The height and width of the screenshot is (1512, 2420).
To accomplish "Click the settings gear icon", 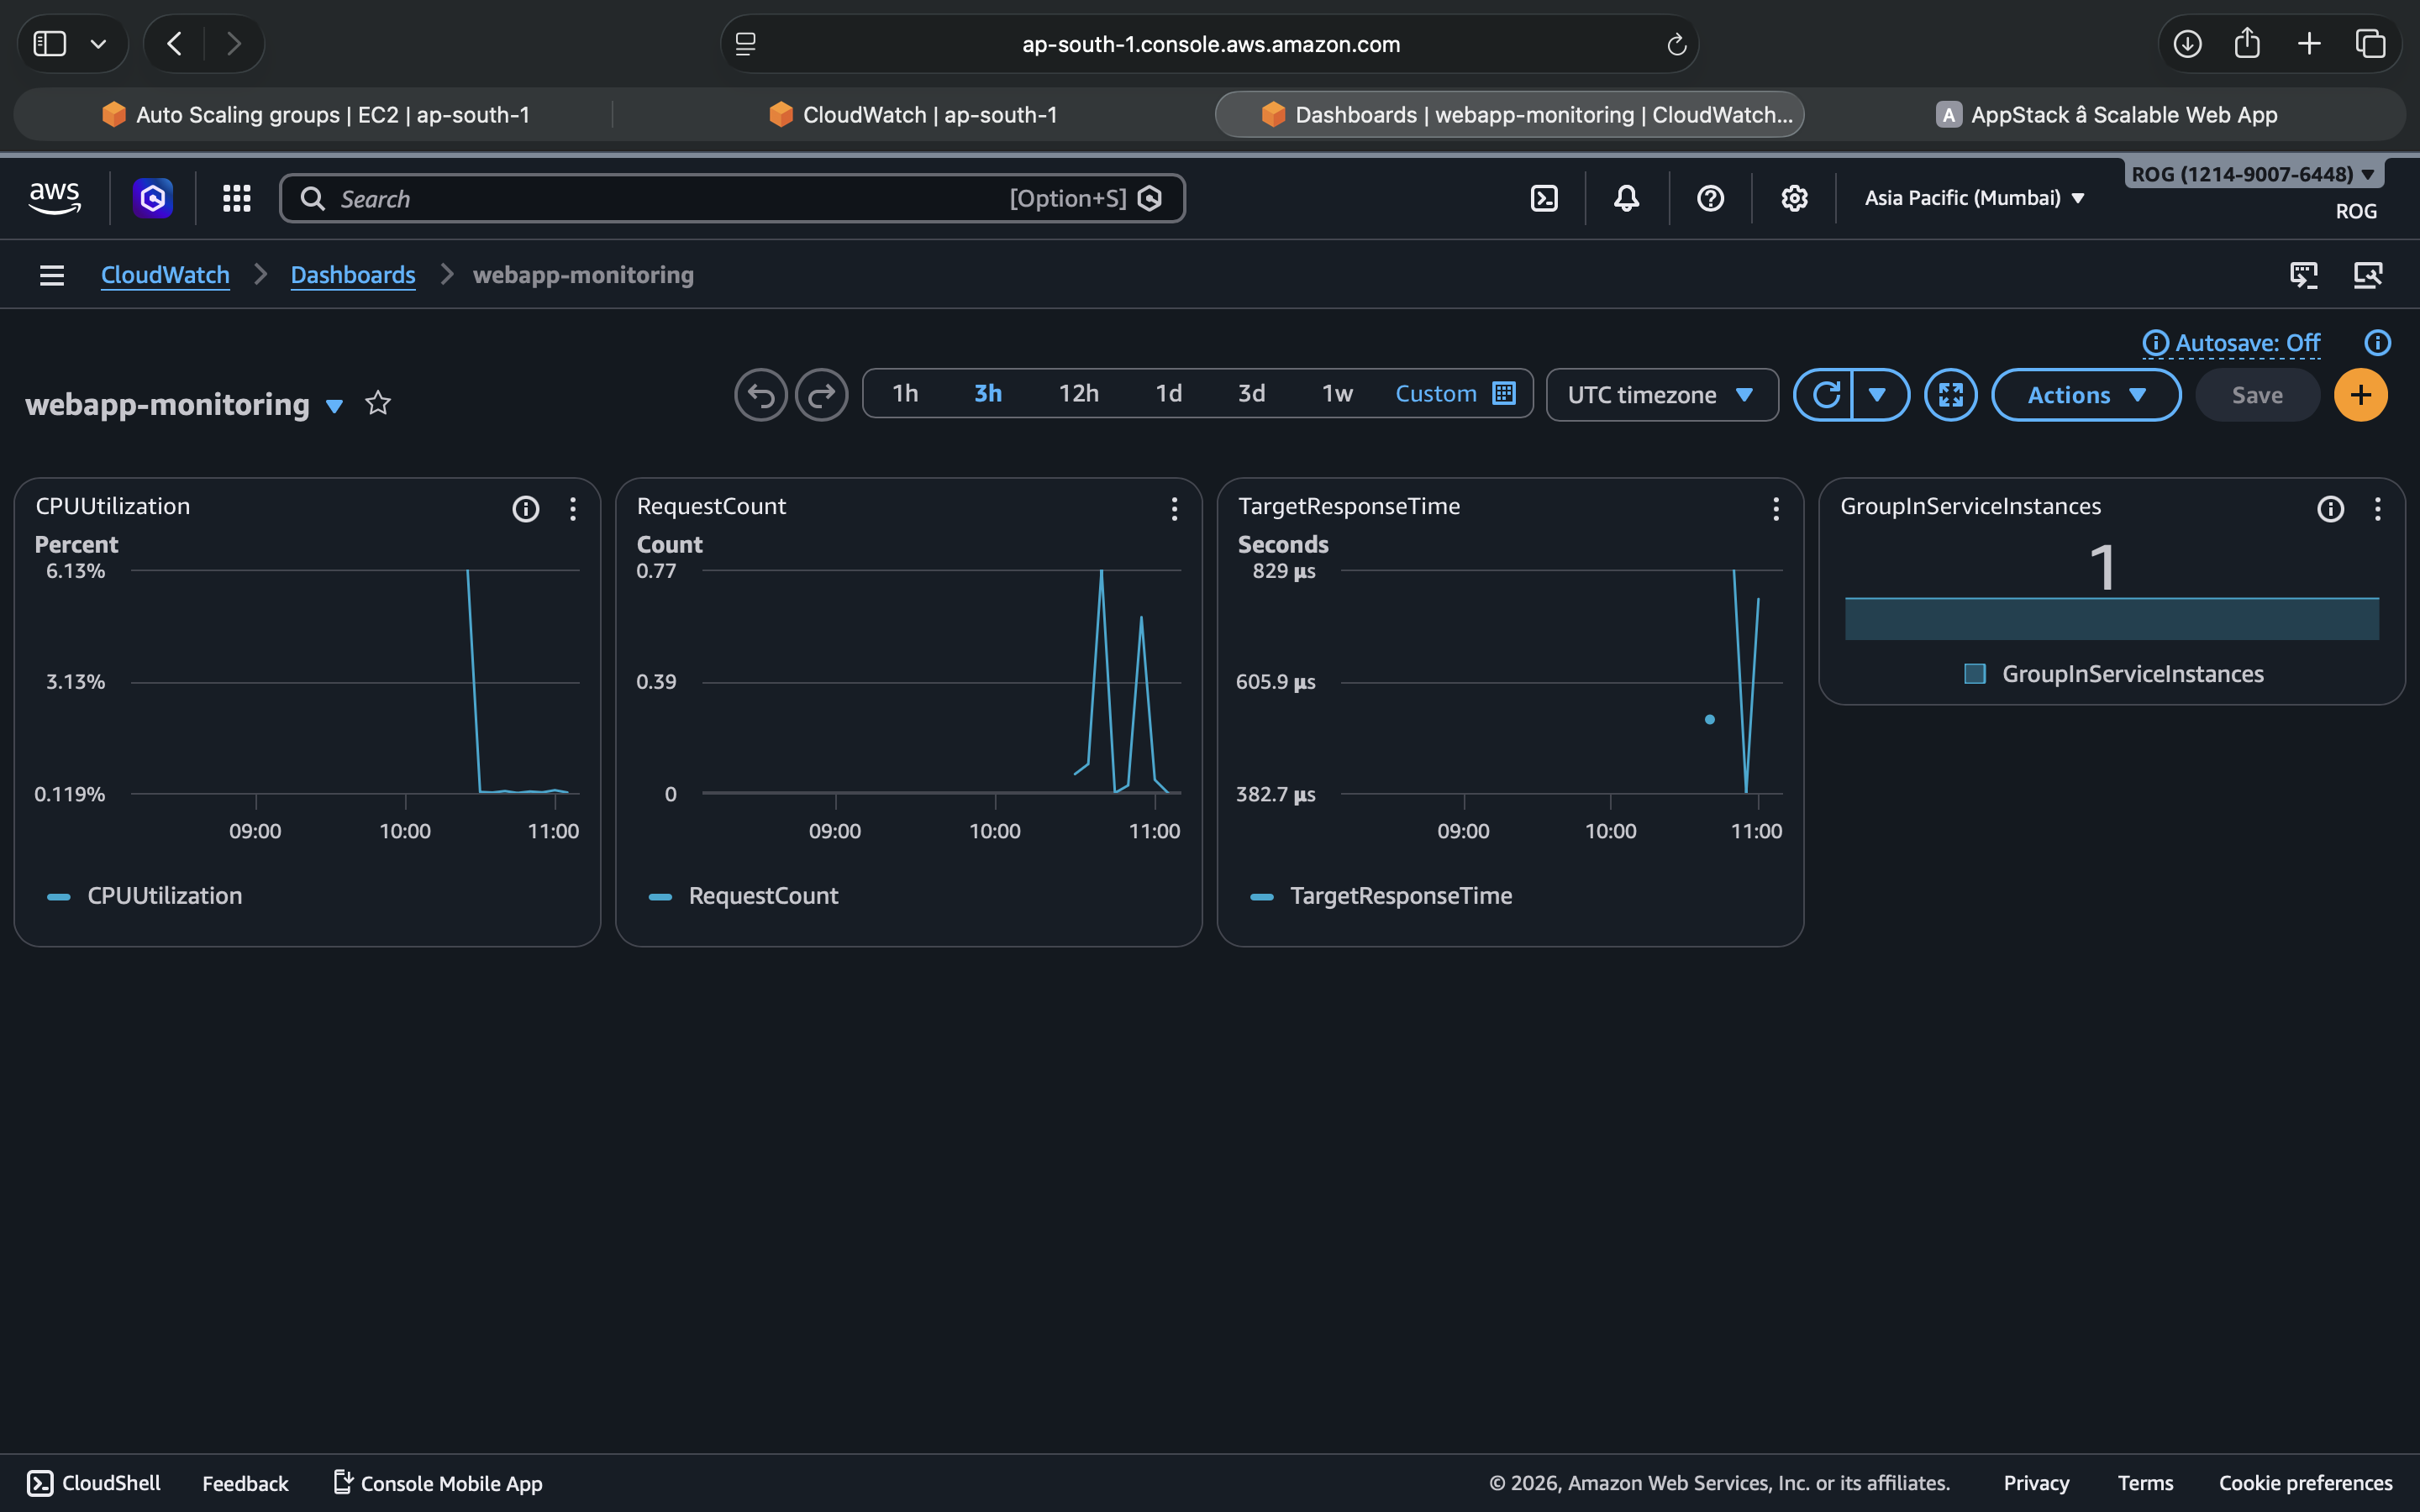I will coord(1793,197).
